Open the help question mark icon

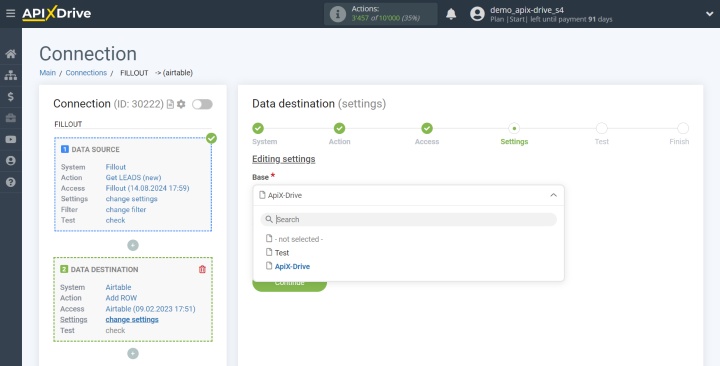11,182
